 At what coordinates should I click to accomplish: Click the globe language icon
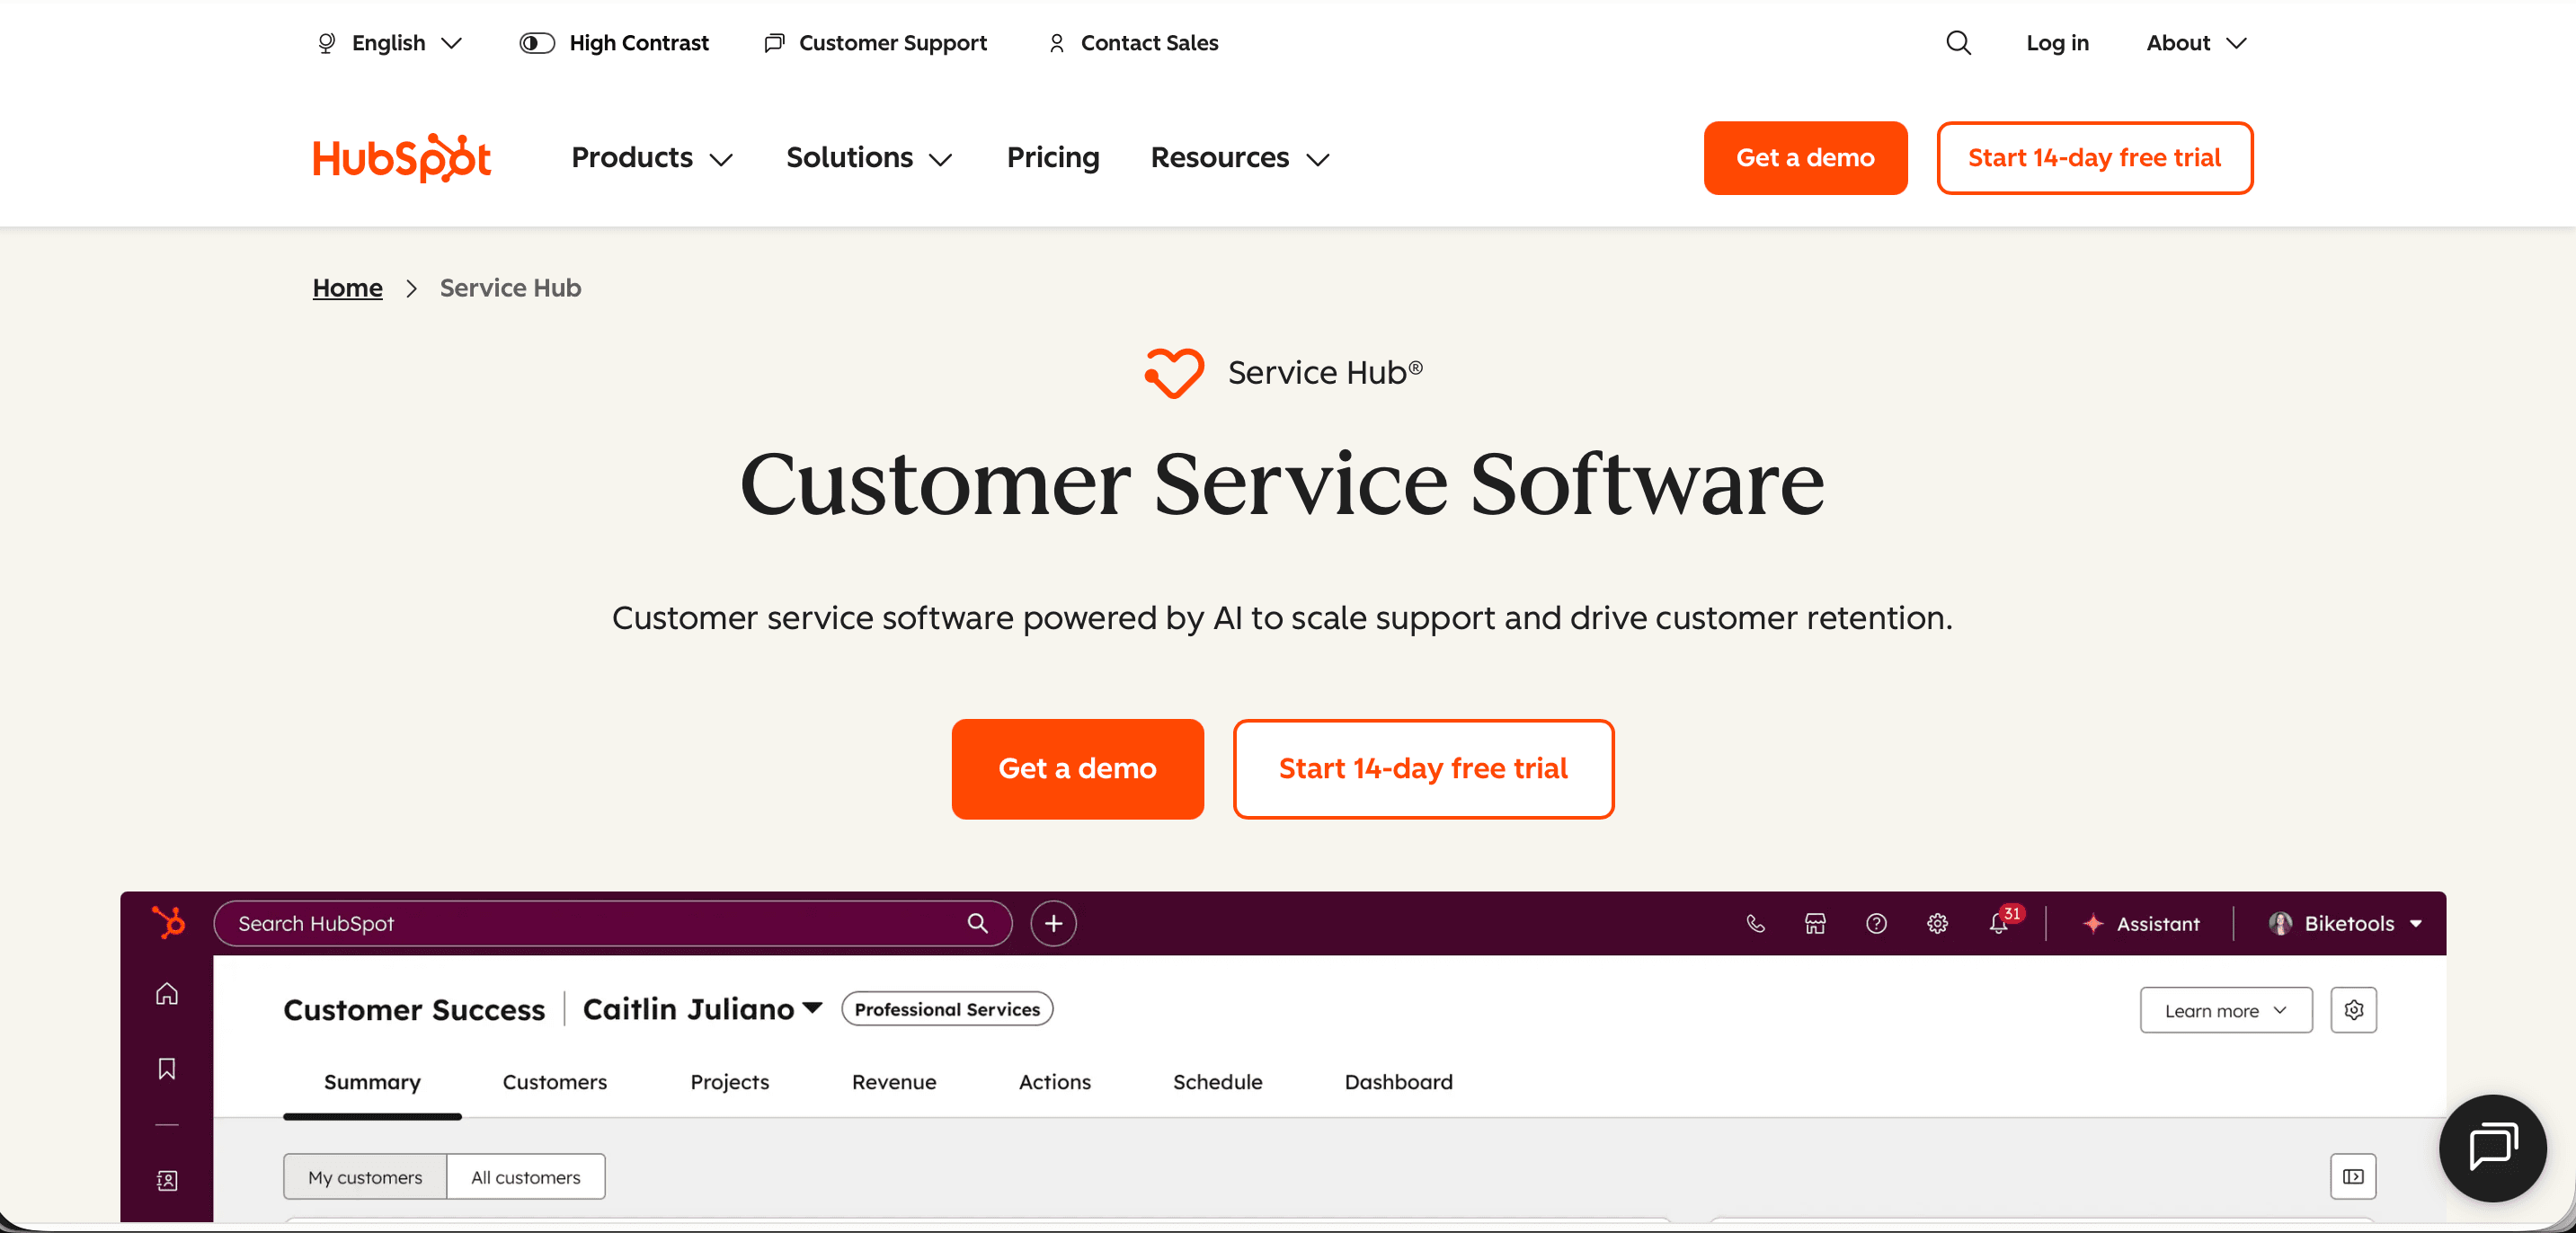coord(326,43)
